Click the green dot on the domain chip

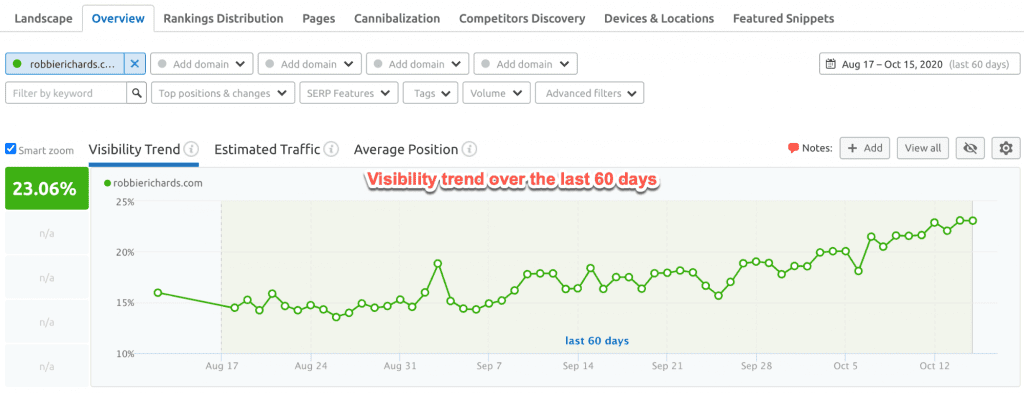[17, 64]
